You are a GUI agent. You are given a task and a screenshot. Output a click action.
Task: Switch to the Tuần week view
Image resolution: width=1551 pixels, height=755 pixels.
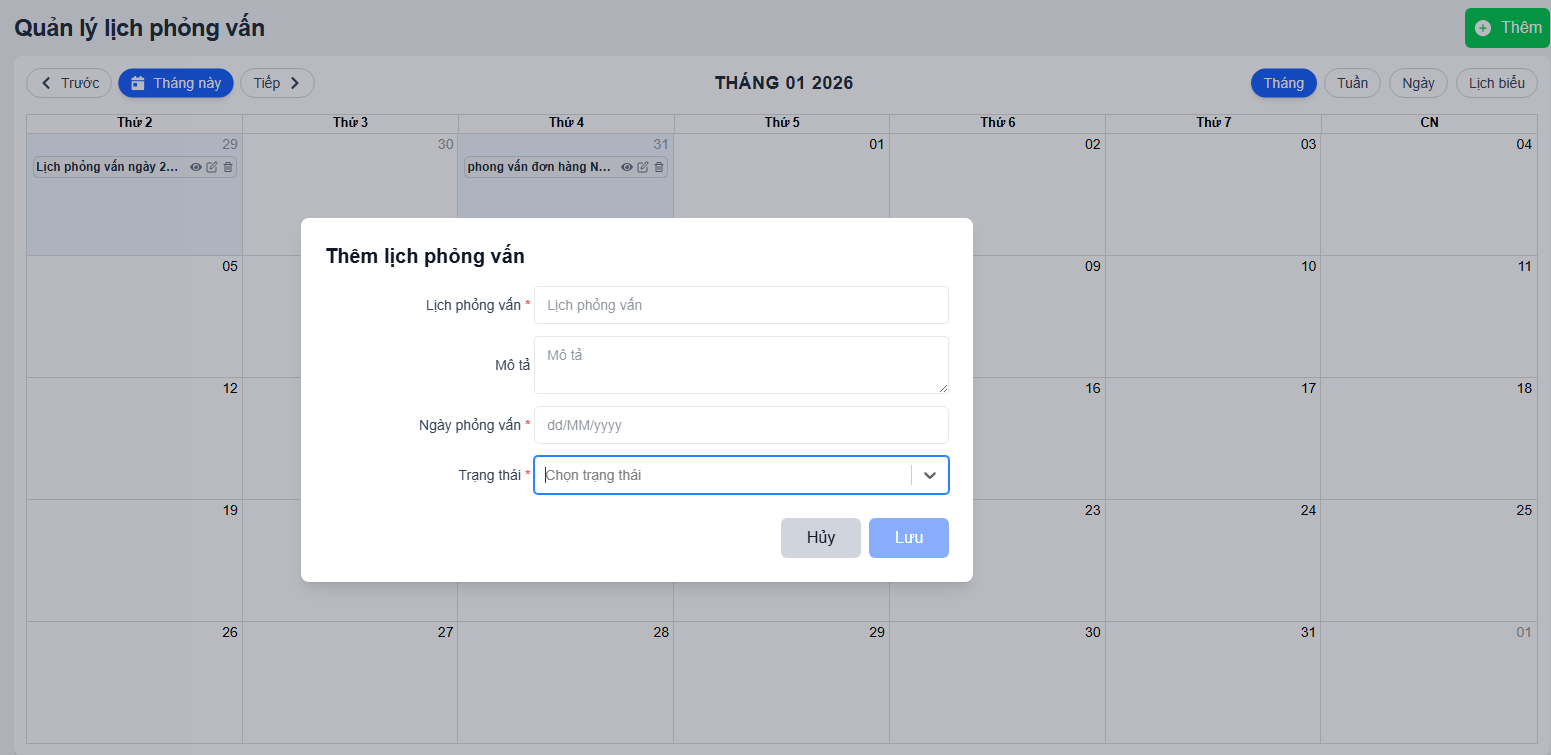[1352, 83]
